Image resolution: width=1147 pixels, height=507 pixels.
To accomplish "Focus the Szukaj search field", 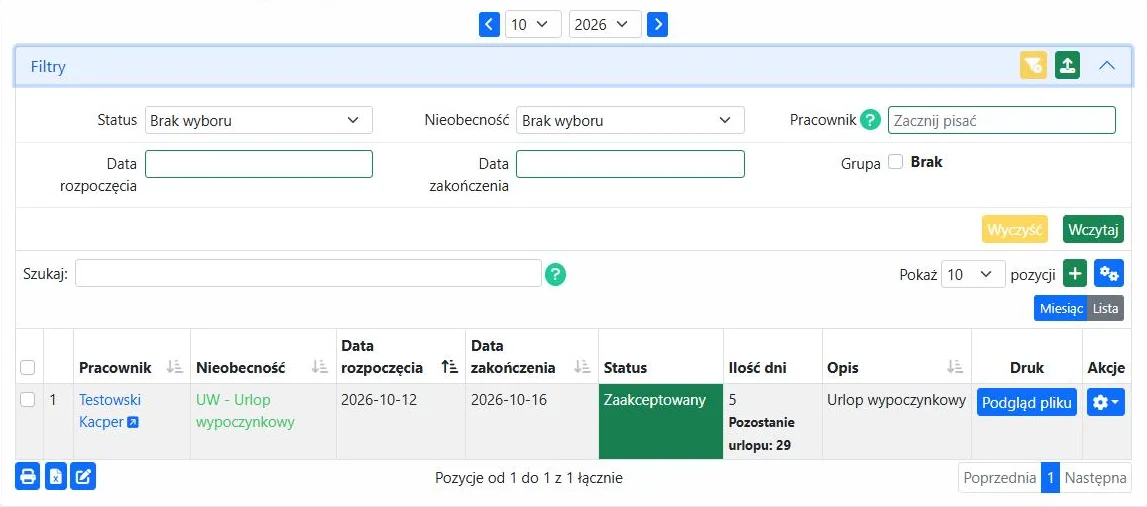I will click(x=308, y=274).
